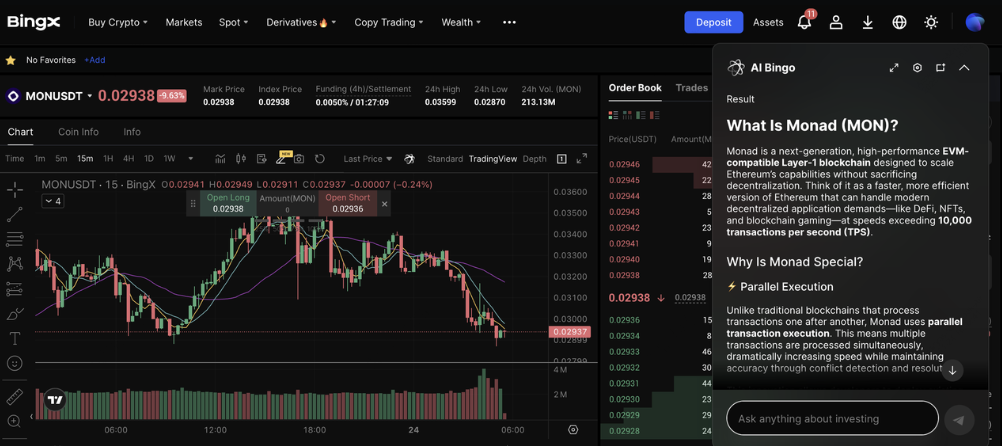Open the Trades tab
The image size is (1002, 446).
point(691,88)
